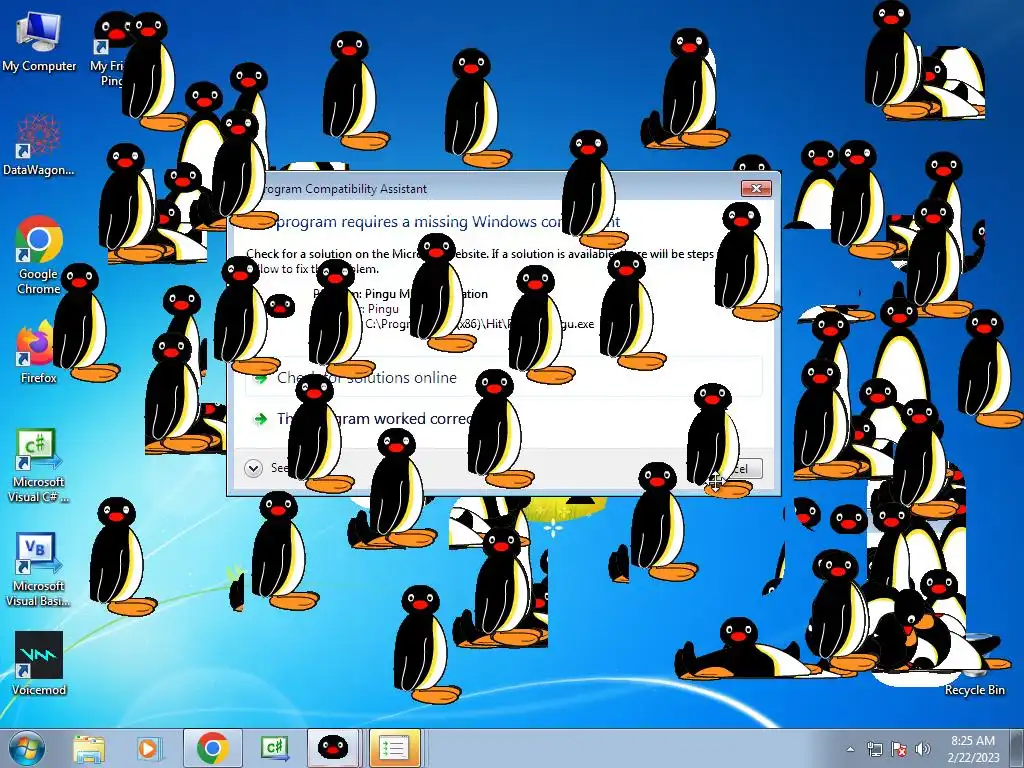Open the DataWagon desktop shortcut
1024x768 pixels.
pos(39,145)
